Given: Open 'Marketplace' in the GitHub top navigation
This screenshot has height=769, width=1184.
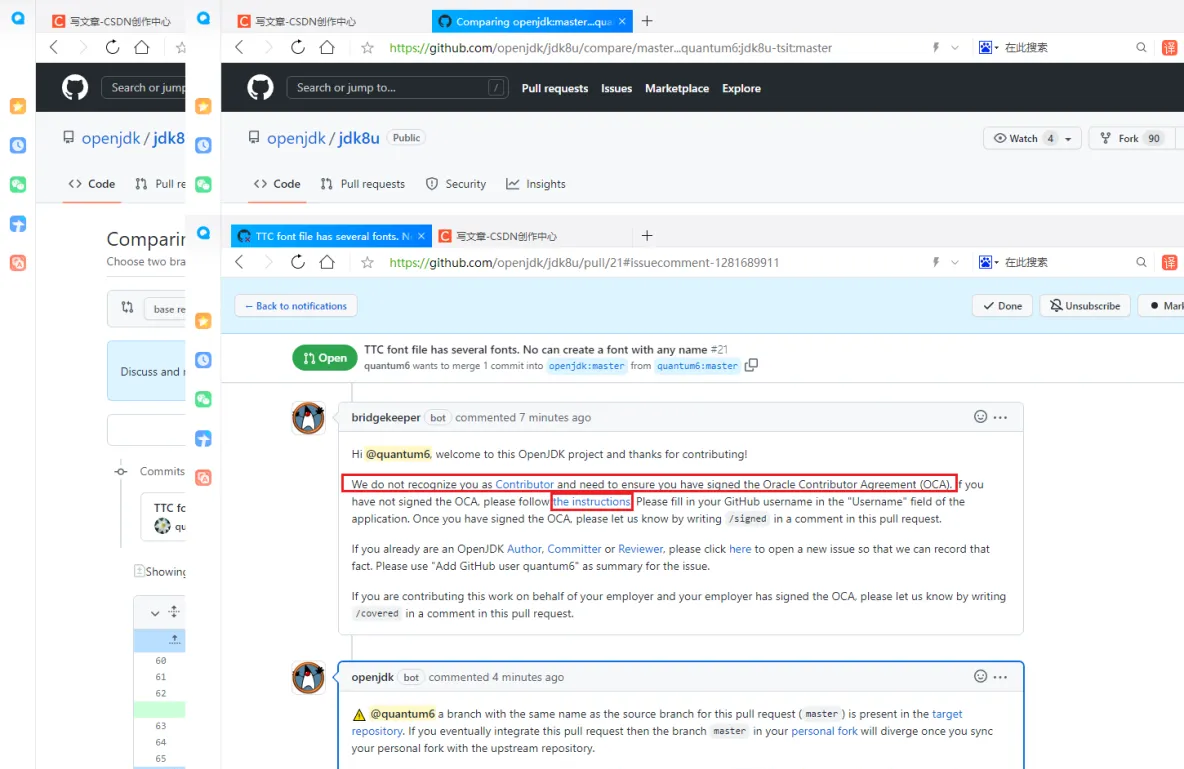Looking at the screenshot, I should click(677, 88).
